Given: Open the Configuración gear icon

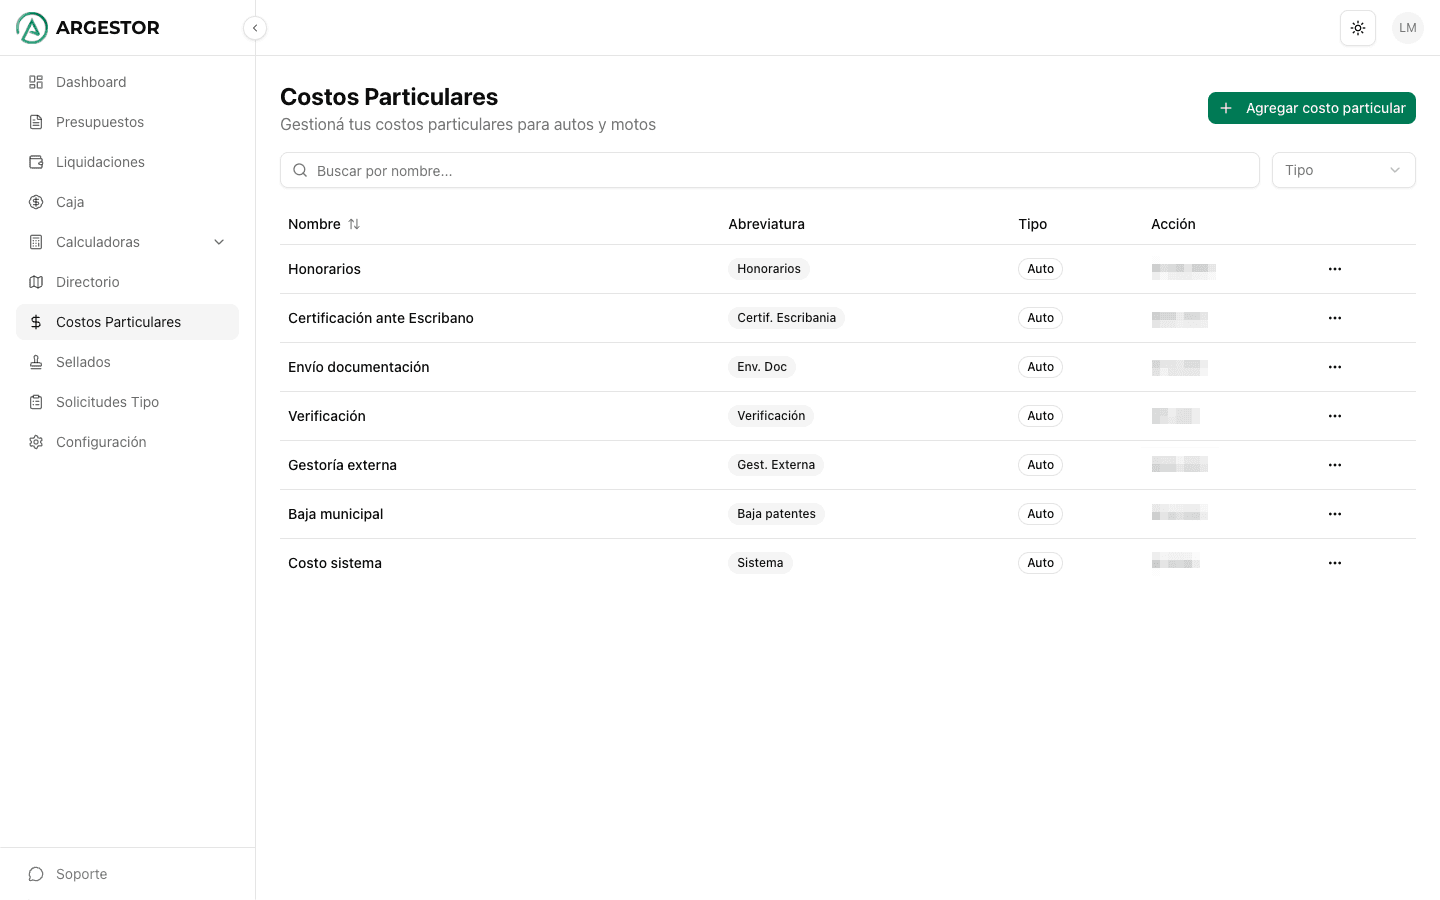Looking at the screenshot, I should click(x=36, y=442).
